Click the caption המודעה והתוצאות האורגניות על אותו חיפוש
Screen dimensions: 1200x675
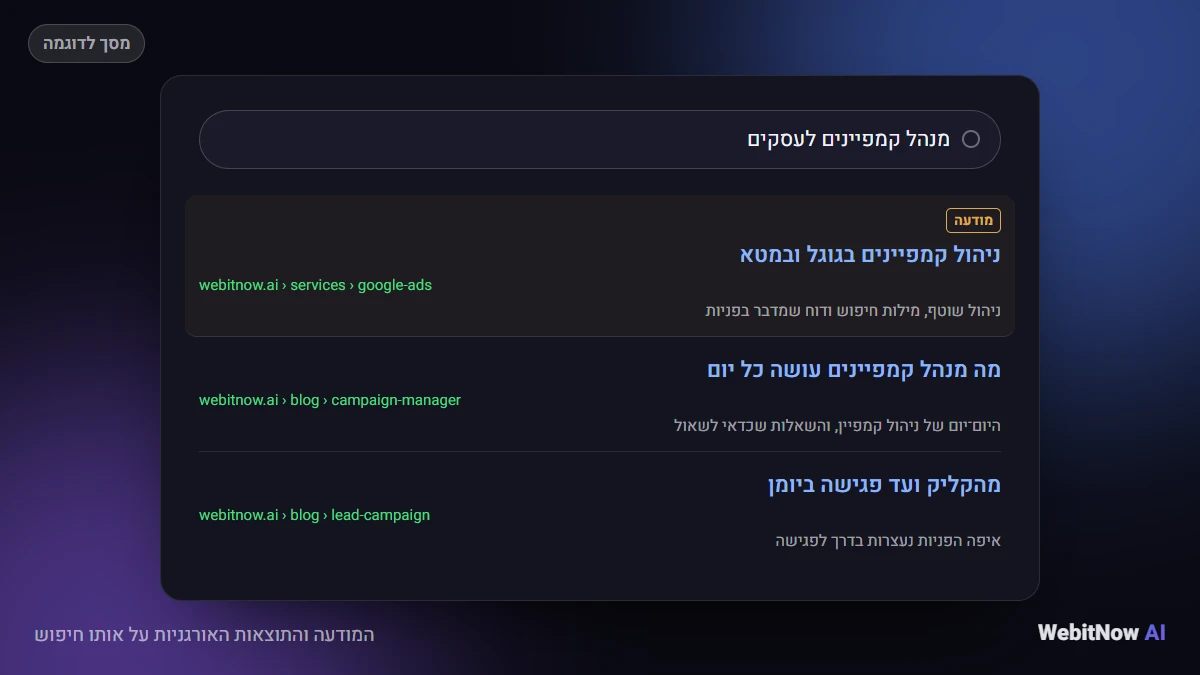pos(204,635)
